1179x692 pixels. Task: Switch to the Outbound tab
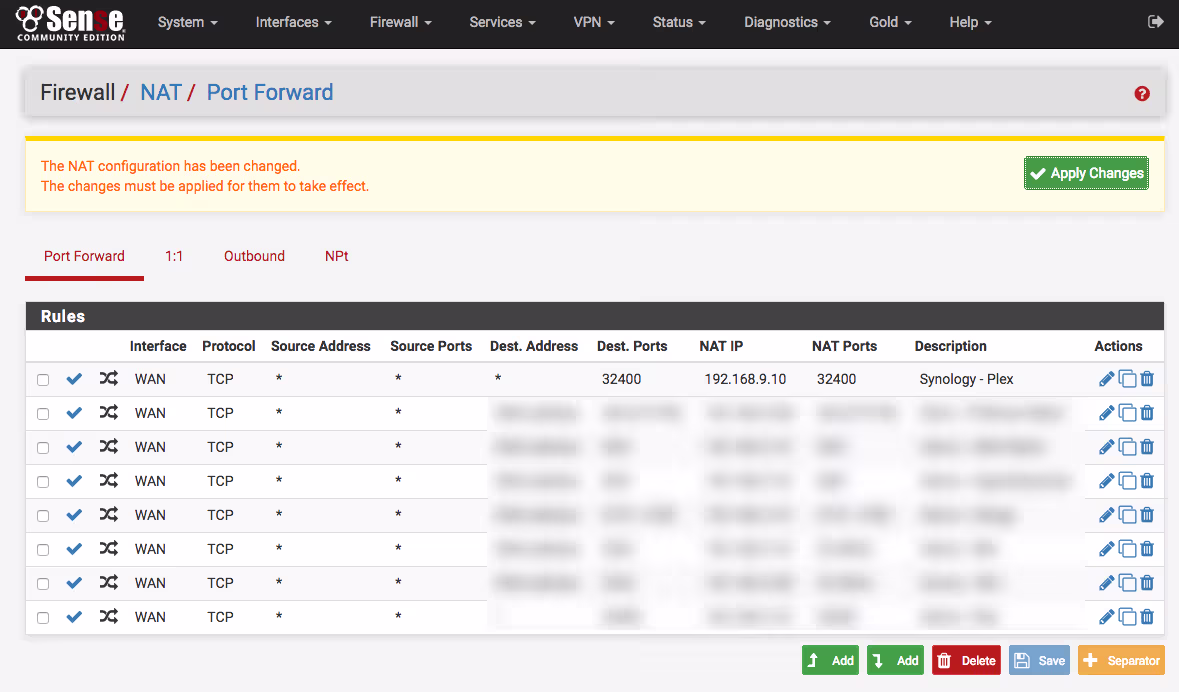pos(254,256)
